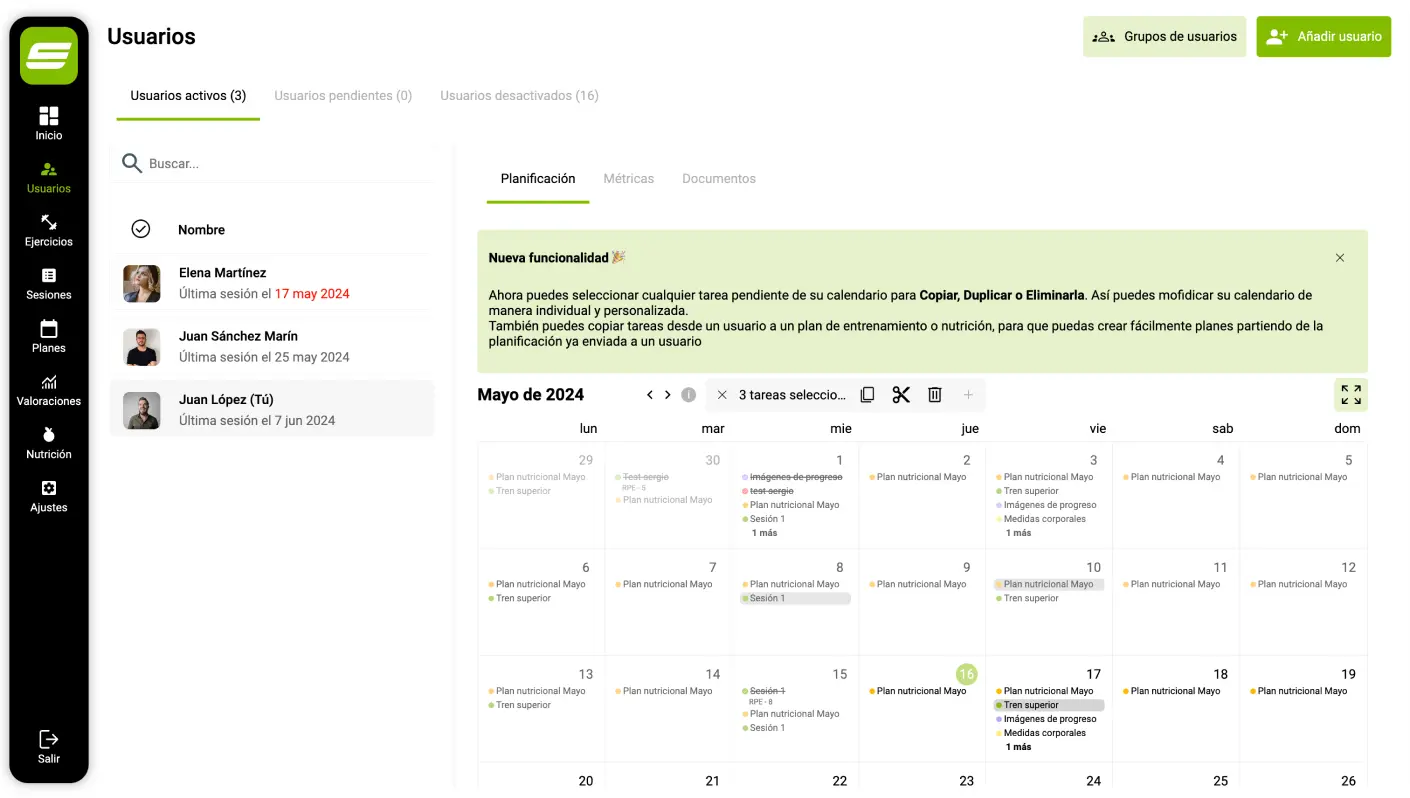Viewport: 1410px width, 798px height.
Task: Expand "1 más" tasks on May 17
Action: coord(1018,747)
